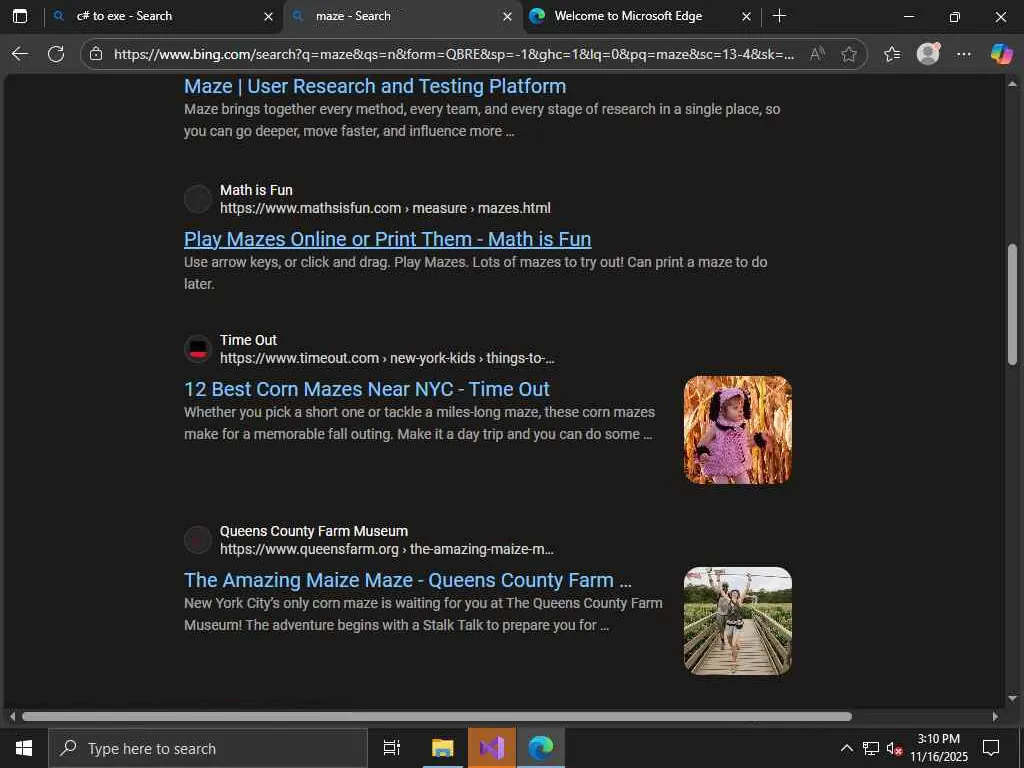
Task: Close the 'c# to exe - Search' tab
Action: click(268, 17)
